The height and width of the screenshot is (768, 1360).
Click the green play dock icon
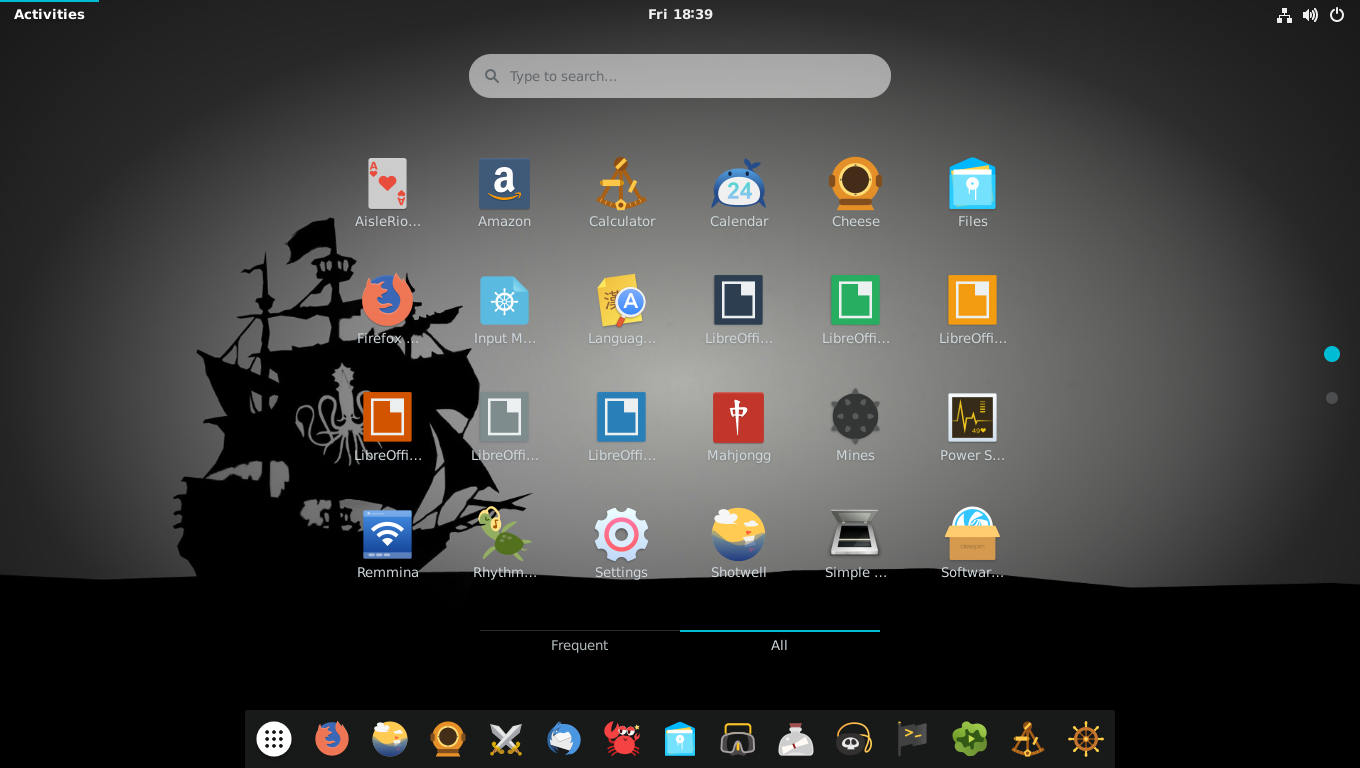click(970, 739)
